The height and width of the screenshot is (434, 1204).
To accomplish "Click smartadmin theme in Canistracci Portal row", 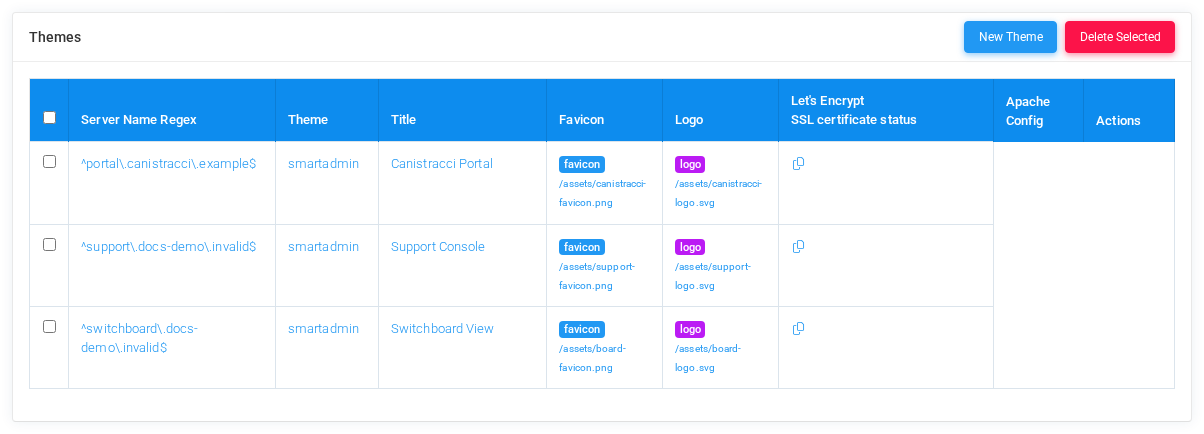I will pyautogui.click(x=323, y=164).
